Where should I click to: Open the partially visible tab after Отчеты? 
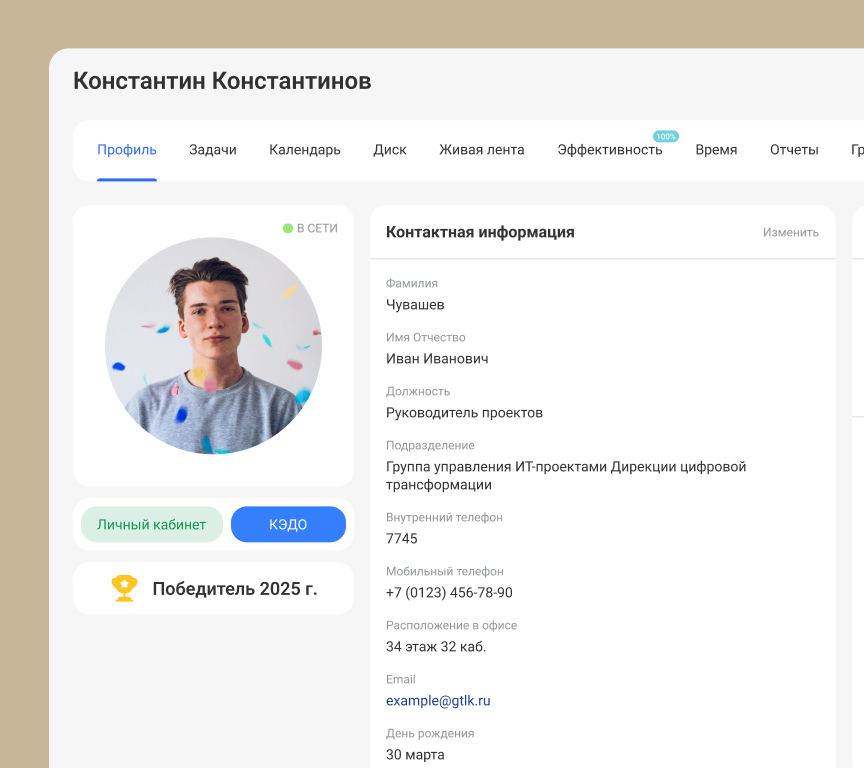[x=857, y=149]
